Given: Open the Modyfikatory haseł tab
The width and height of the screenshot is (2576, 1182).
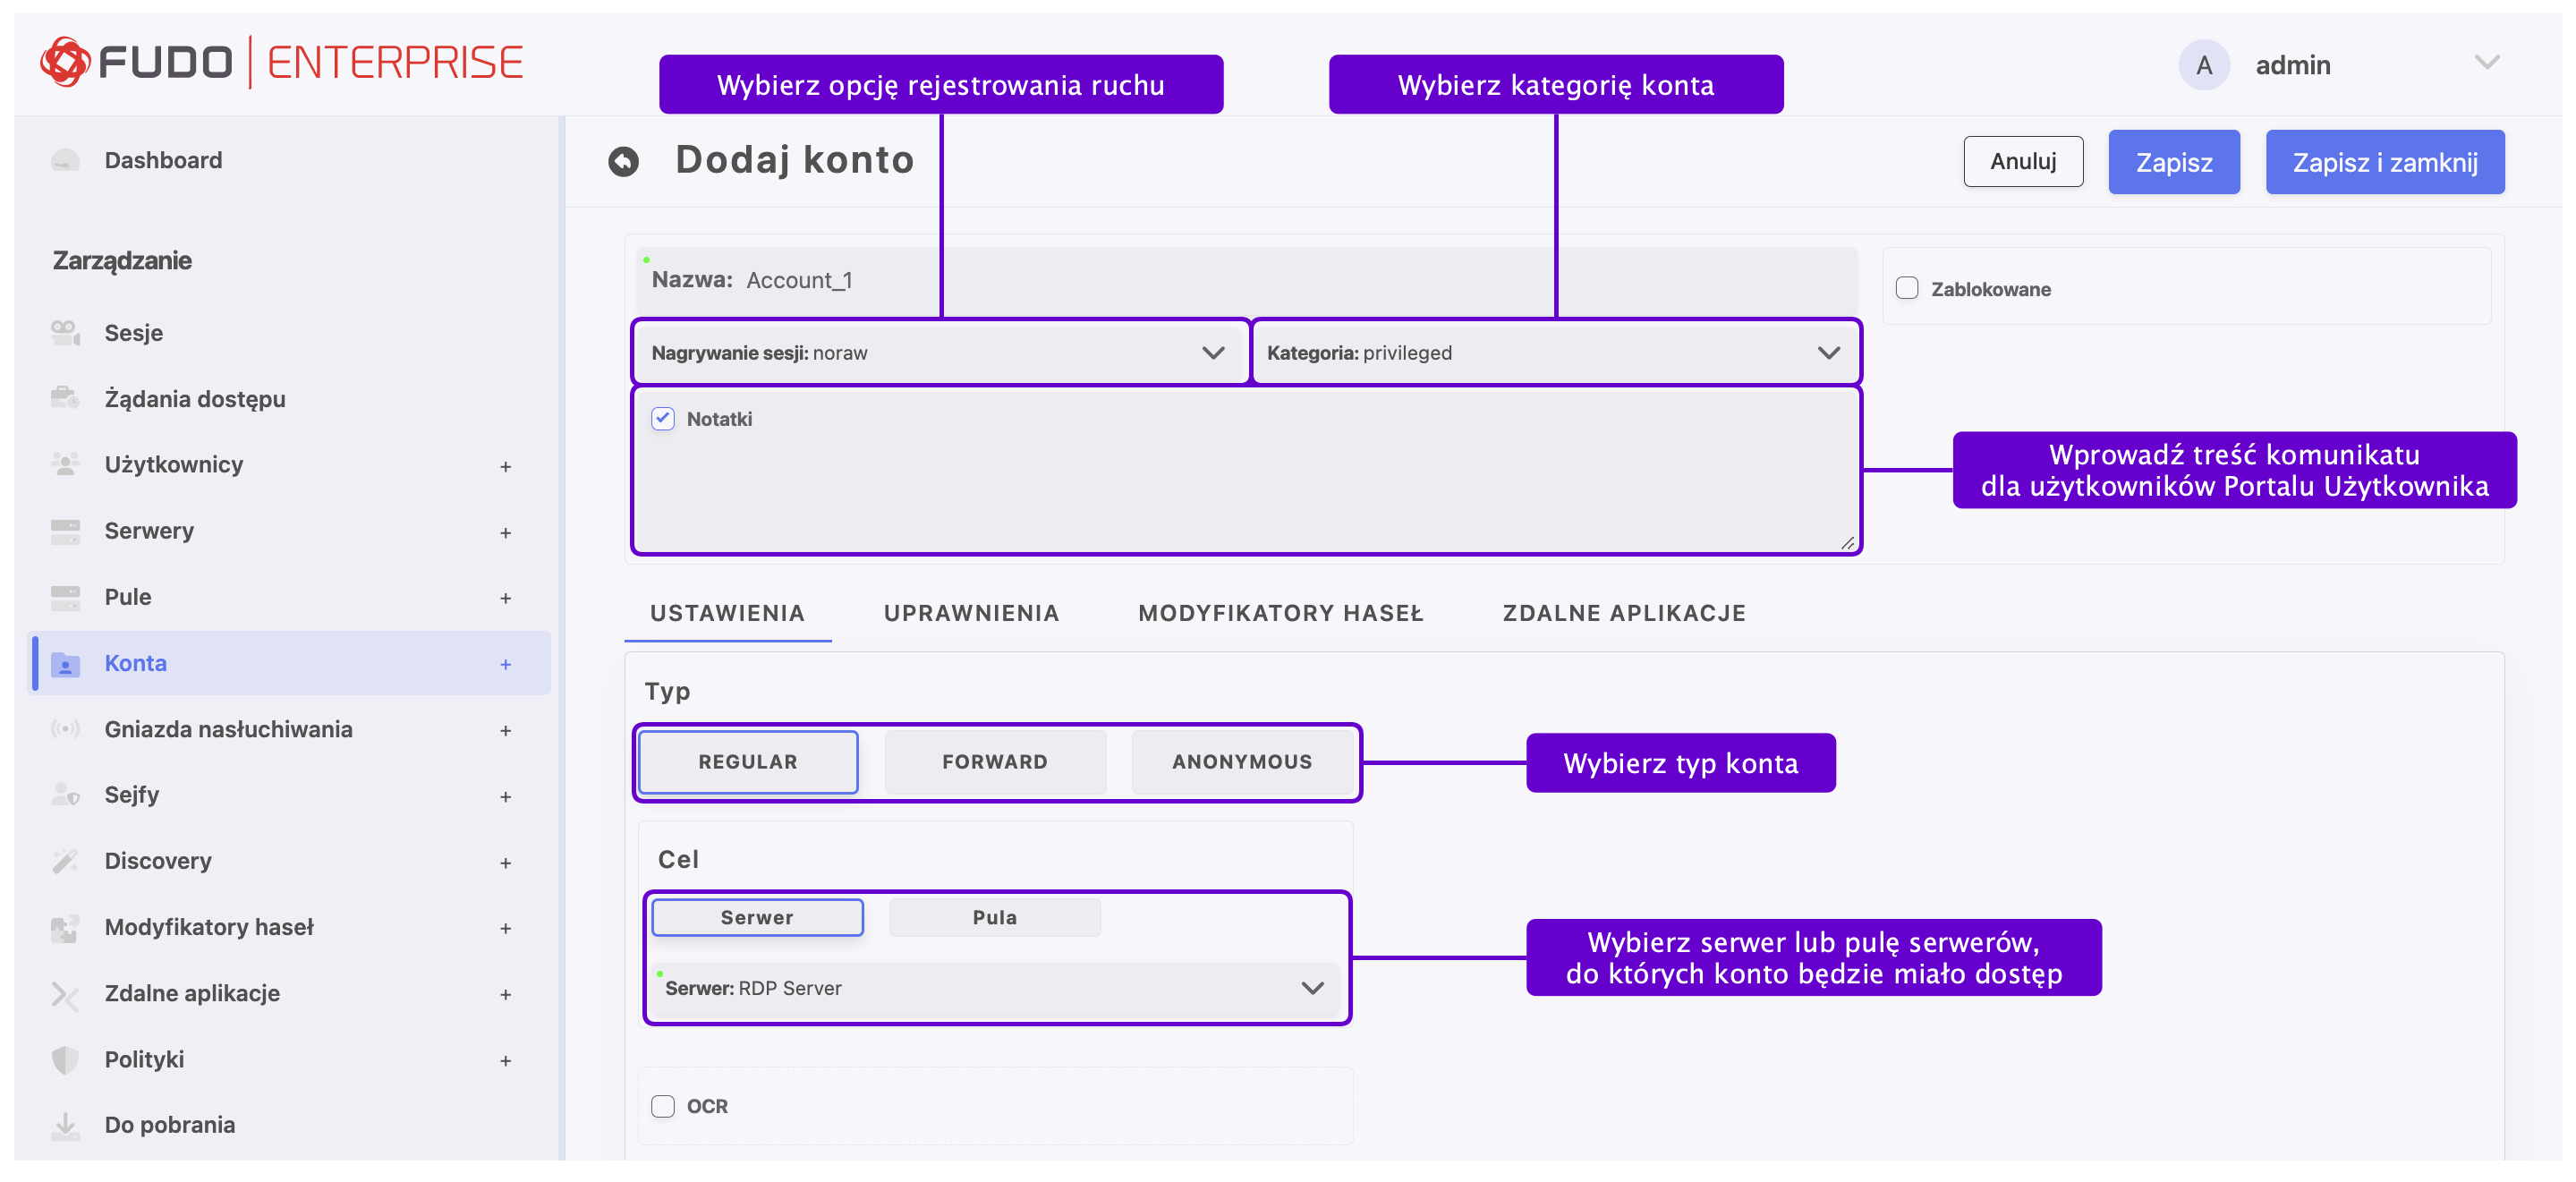Looking at the screenshot, I should coord(1280,613).
